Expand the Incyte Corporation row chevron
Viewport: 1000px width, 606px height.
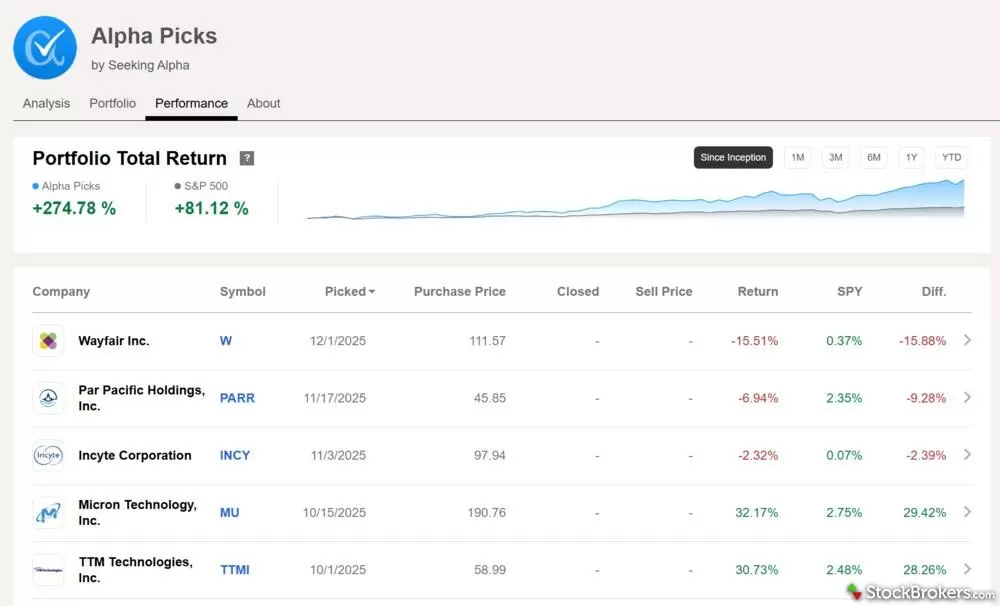(x=967, y=455)
